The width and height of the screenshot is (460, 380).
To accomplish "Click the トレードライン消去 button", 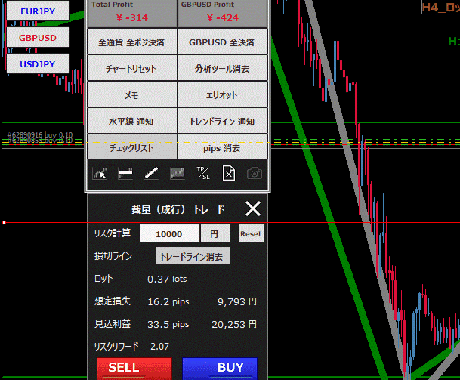I will click(193, 256).
